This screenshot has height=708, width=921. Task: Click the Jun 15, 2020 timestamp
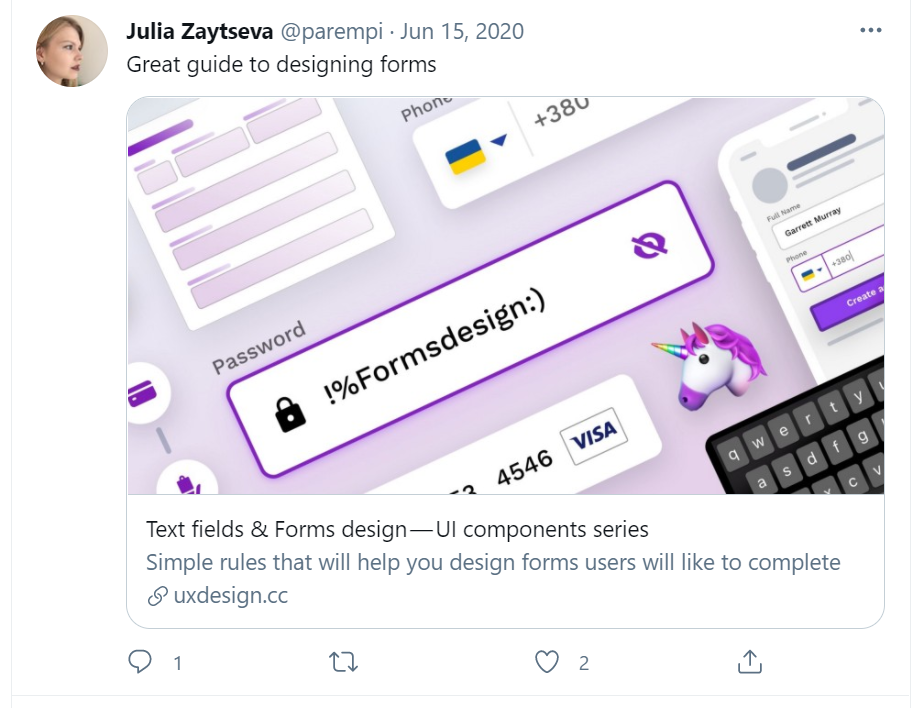(462, 32)
